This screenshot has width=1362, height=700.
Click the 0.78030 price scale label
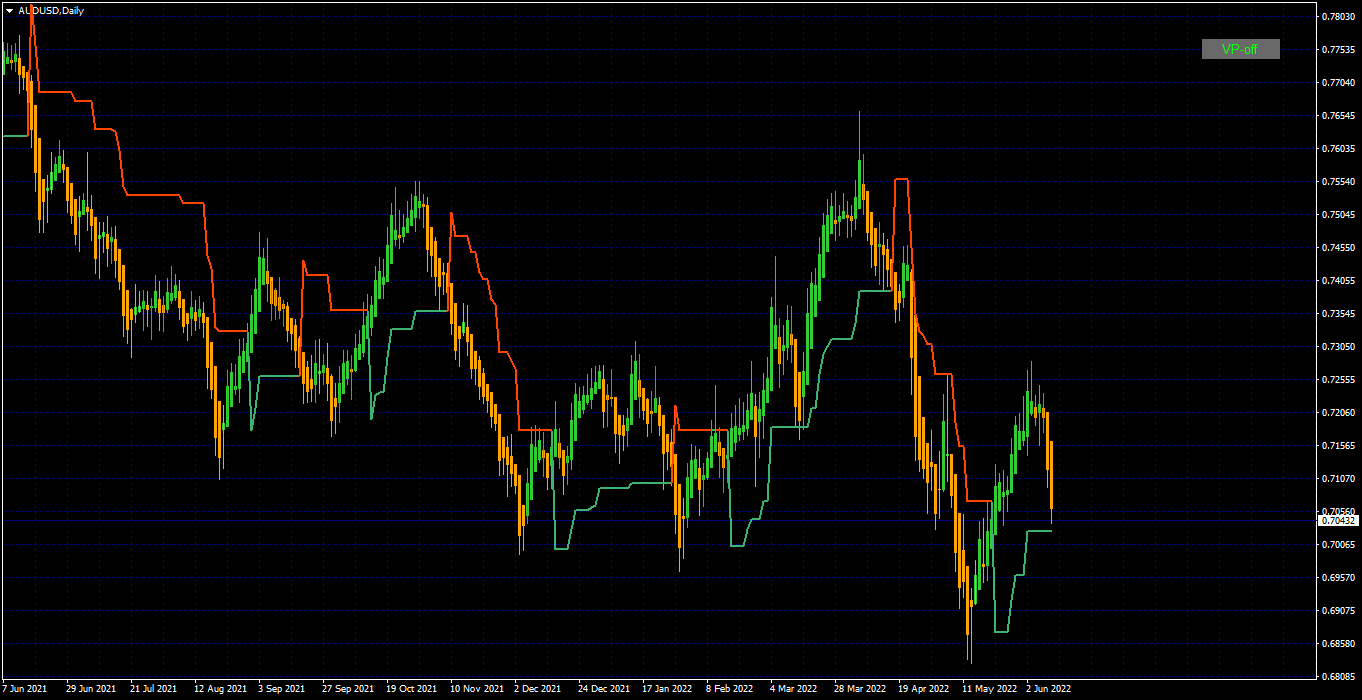[1337, 17]
